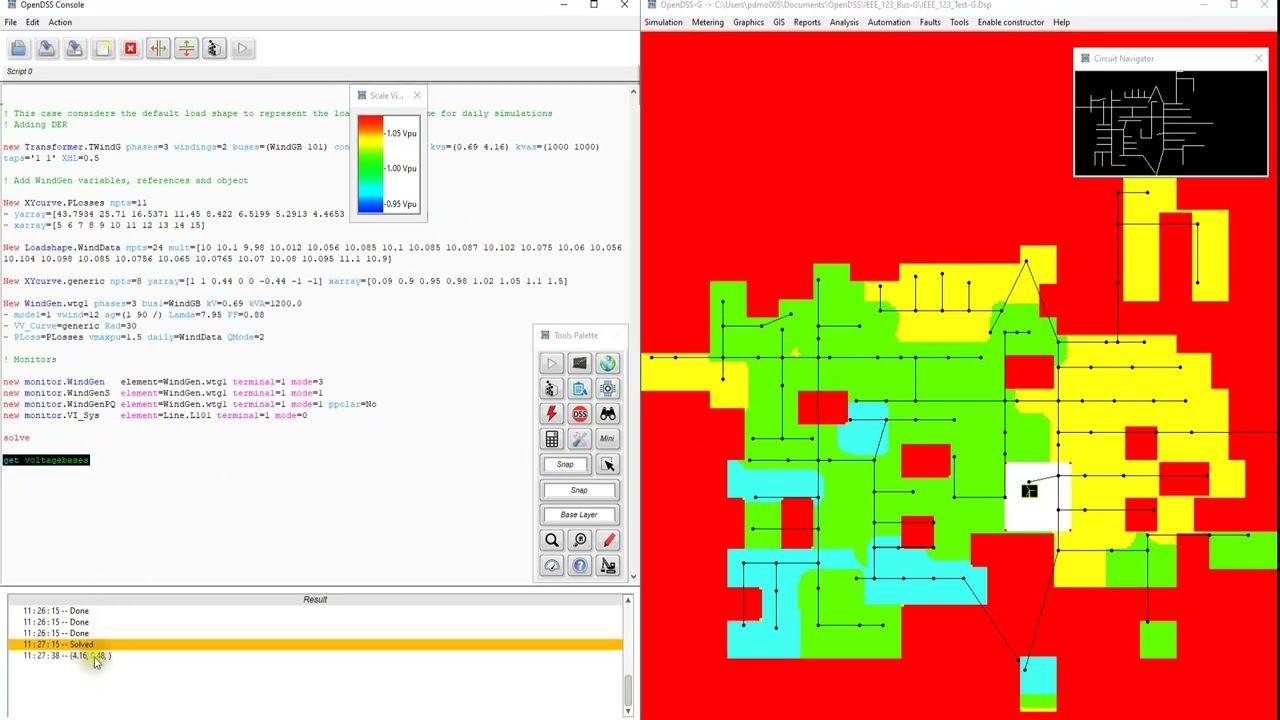Open the File menu in OpenDSS Console
Screen dimensions: 1280x720
10,22
